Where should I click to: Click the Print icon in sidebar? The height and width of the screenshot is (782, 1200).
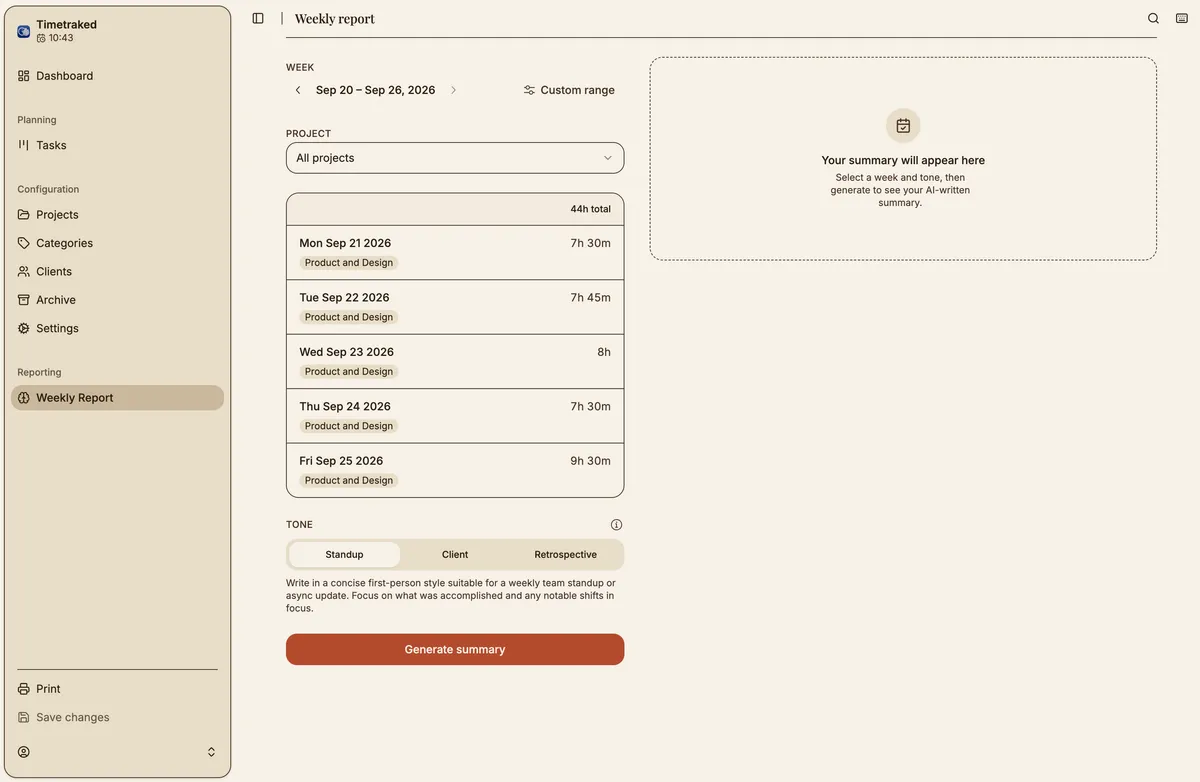click(24, 689)
